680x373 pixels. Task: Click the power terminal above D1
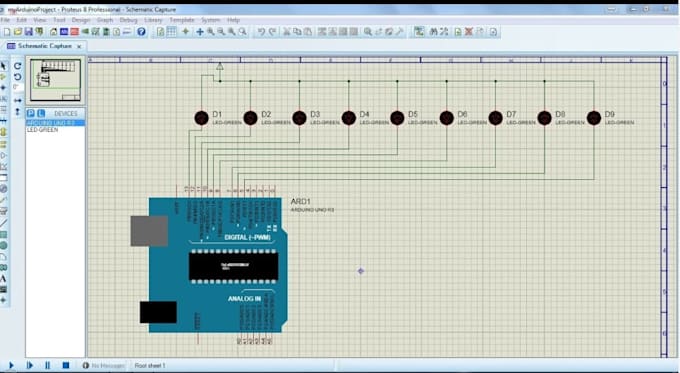(x=220, y=67)
